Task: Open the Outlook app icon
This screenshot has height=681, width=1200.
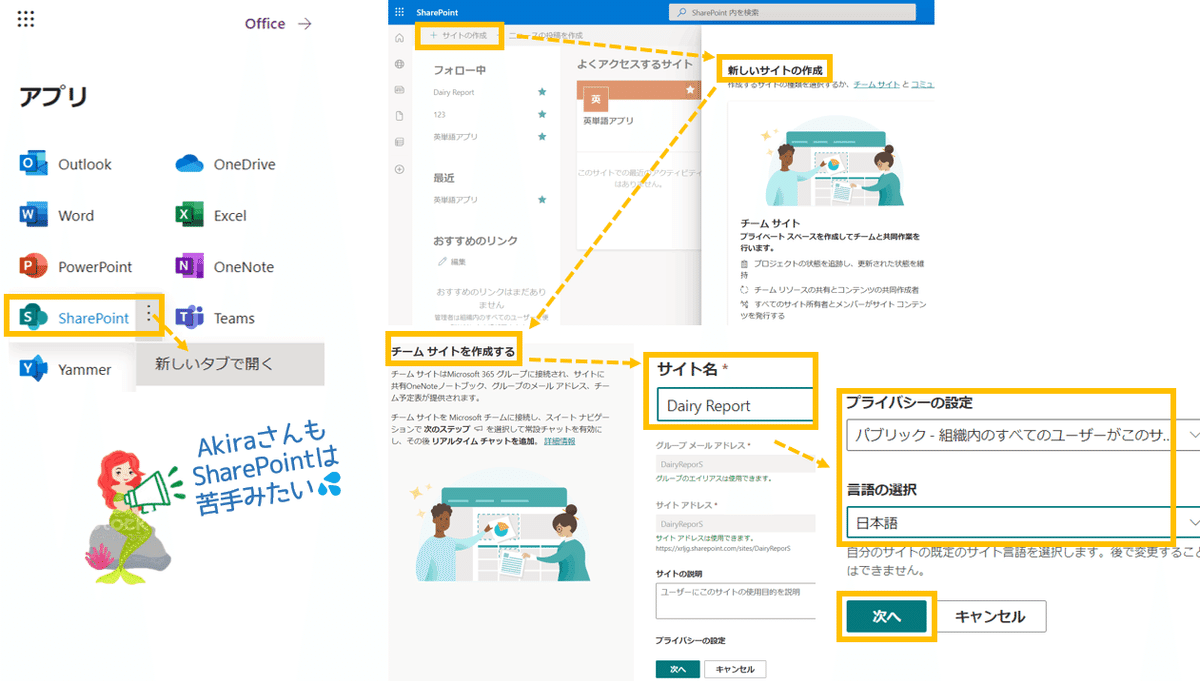Action: point(34,164)
